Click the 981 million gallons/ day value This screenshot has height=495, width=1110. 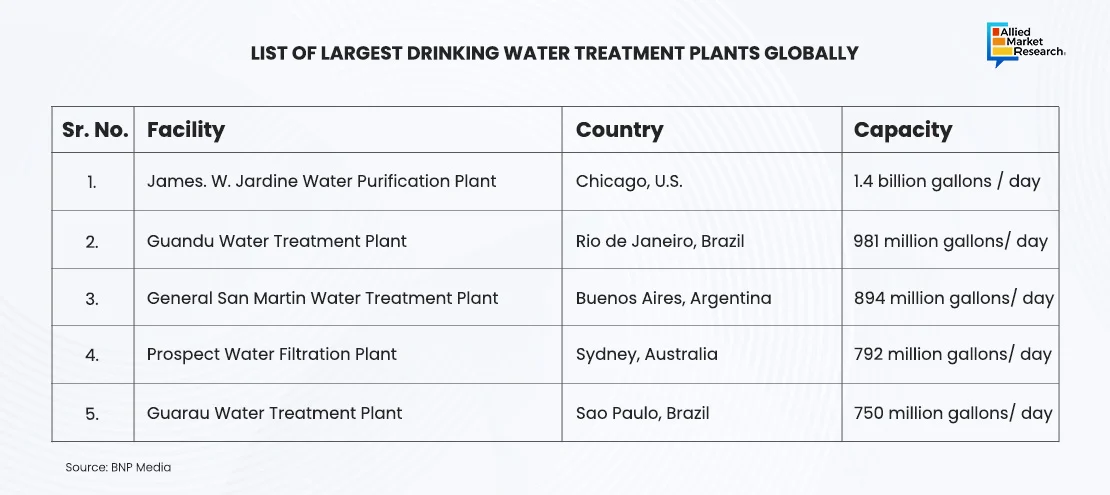[x=950, y=241]
